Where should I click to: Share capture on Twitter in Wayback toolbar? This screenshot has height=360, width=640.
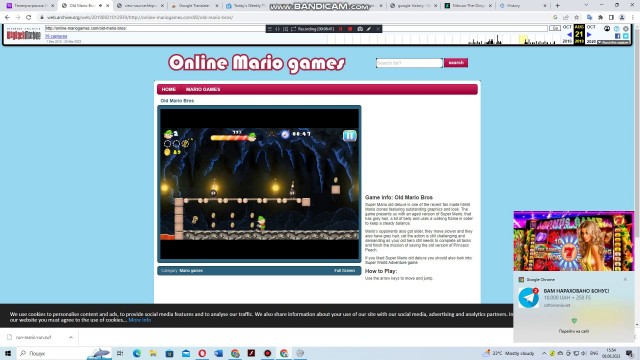626,36
